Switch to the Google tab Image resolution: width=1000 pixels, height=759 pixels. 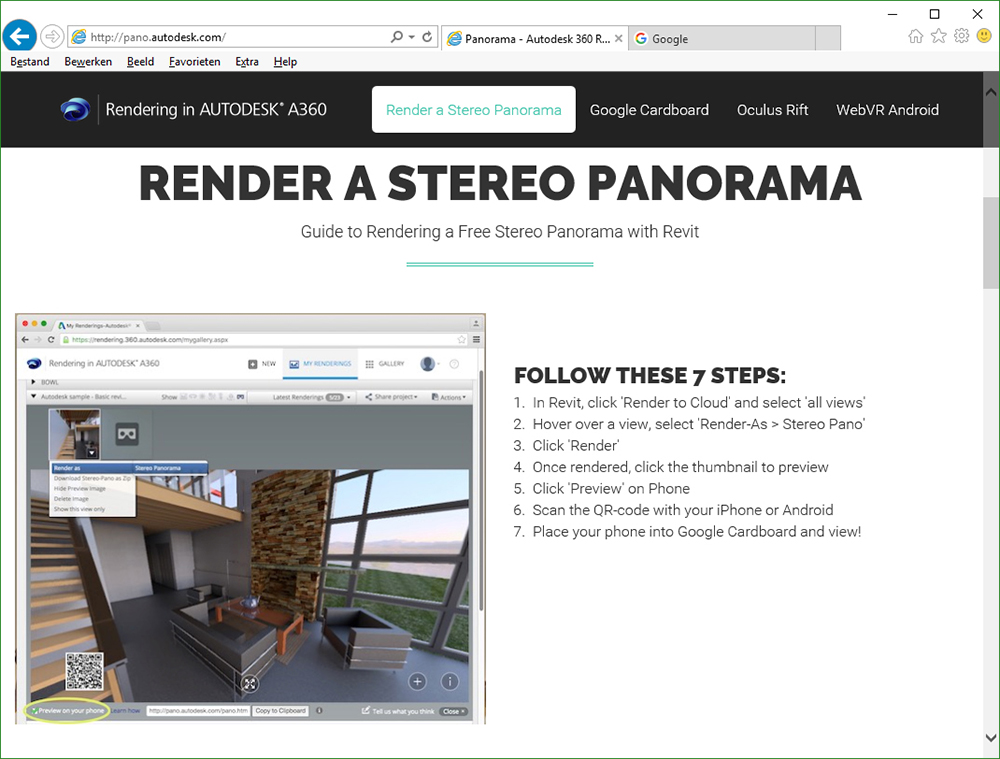tap(721, 39)
